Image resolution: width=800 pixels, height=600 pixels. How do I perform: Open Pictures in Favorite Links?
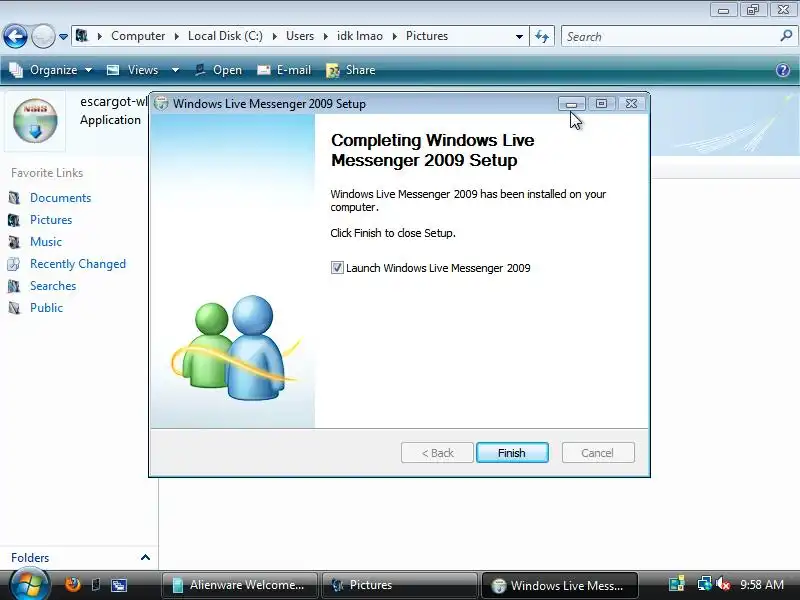click(x=51, y=220)
